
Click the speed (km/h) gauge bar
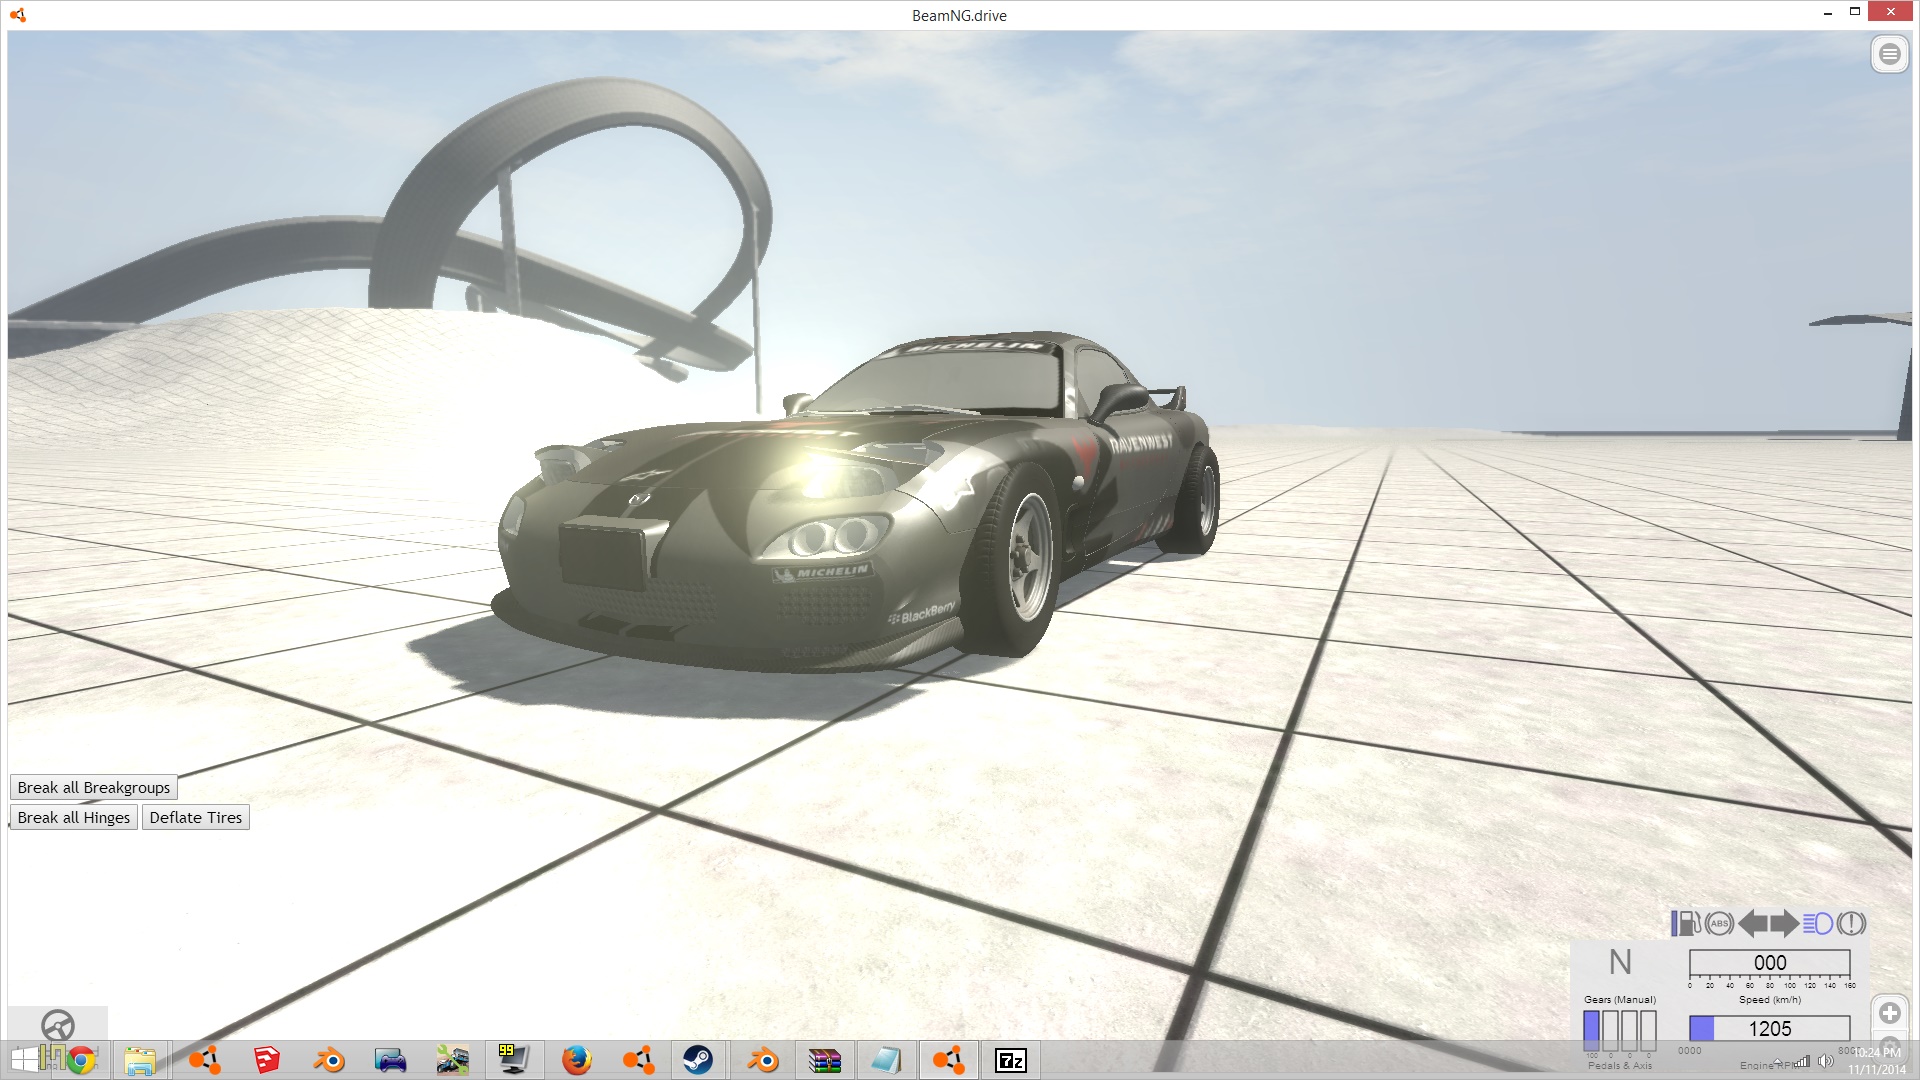pos(1769,963)
